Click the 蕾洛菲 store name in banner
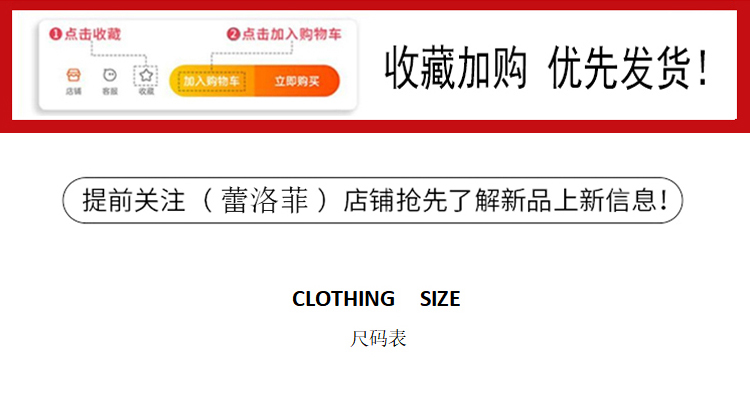Screen dimensions: 750x400 tap(265, 200)
